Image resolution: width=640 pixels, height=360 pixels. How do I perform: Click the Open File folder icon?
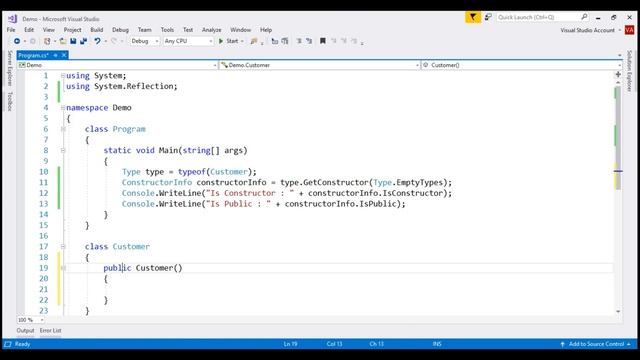[x=62, y=41]
